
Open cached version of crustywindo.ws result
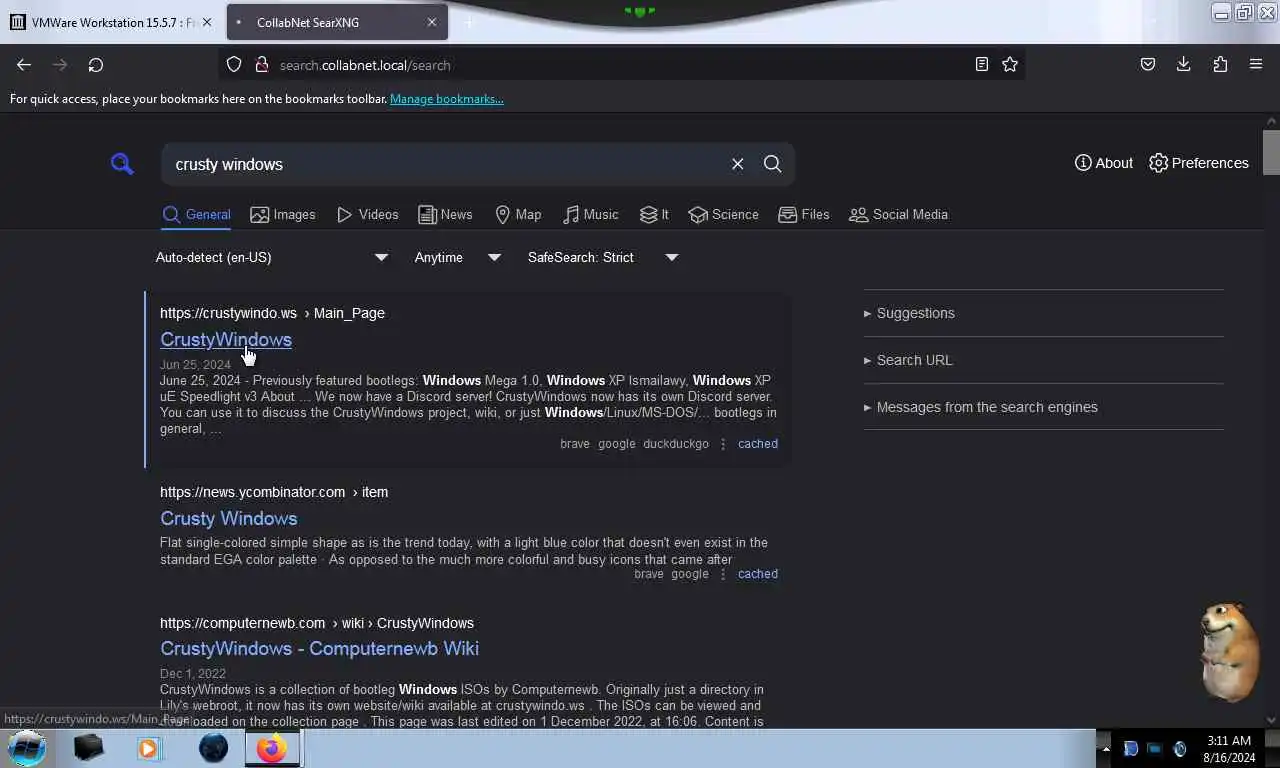click(758, 444)
